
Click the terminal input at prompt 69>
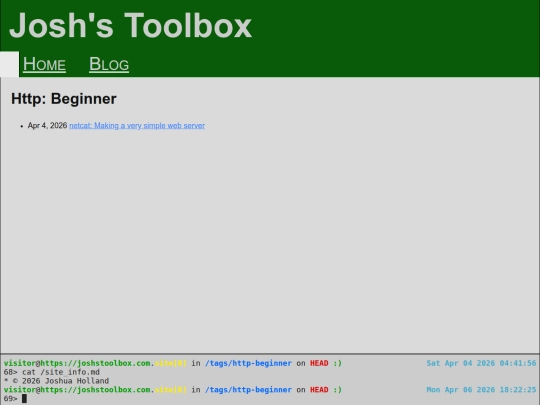(24, 398)
